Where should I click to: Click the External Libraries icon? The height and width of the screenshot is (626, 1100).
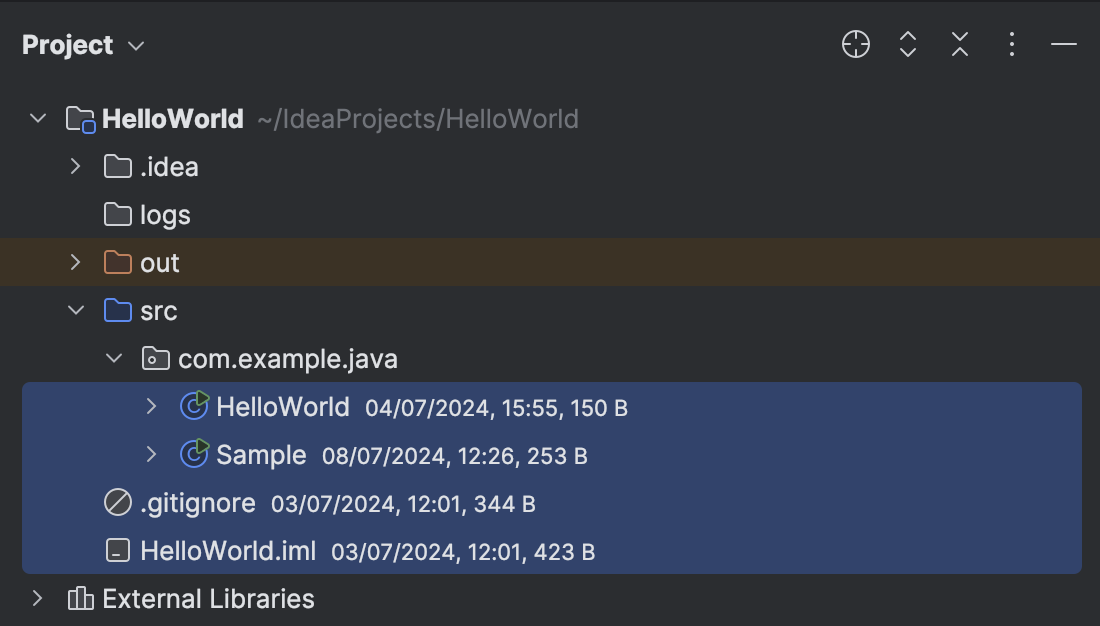pyautogui.click(x=78, y=598)
